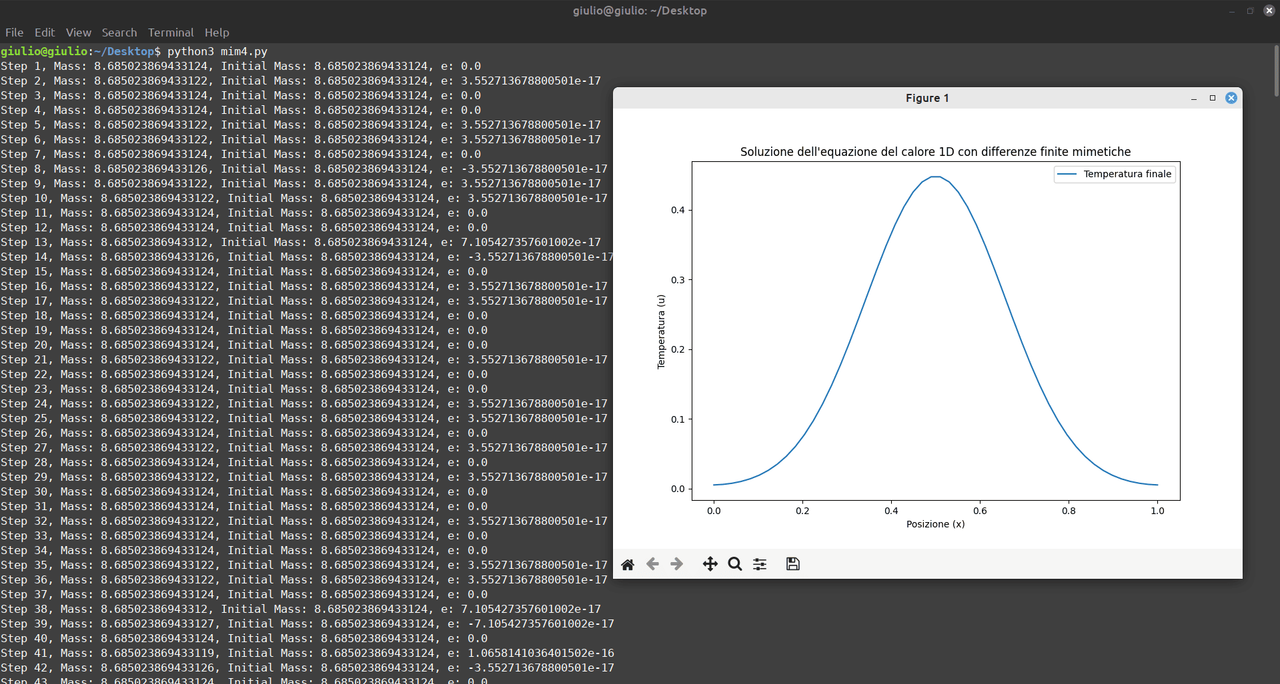Open the View menu
1280x684 pixels.
coord(78,33)
